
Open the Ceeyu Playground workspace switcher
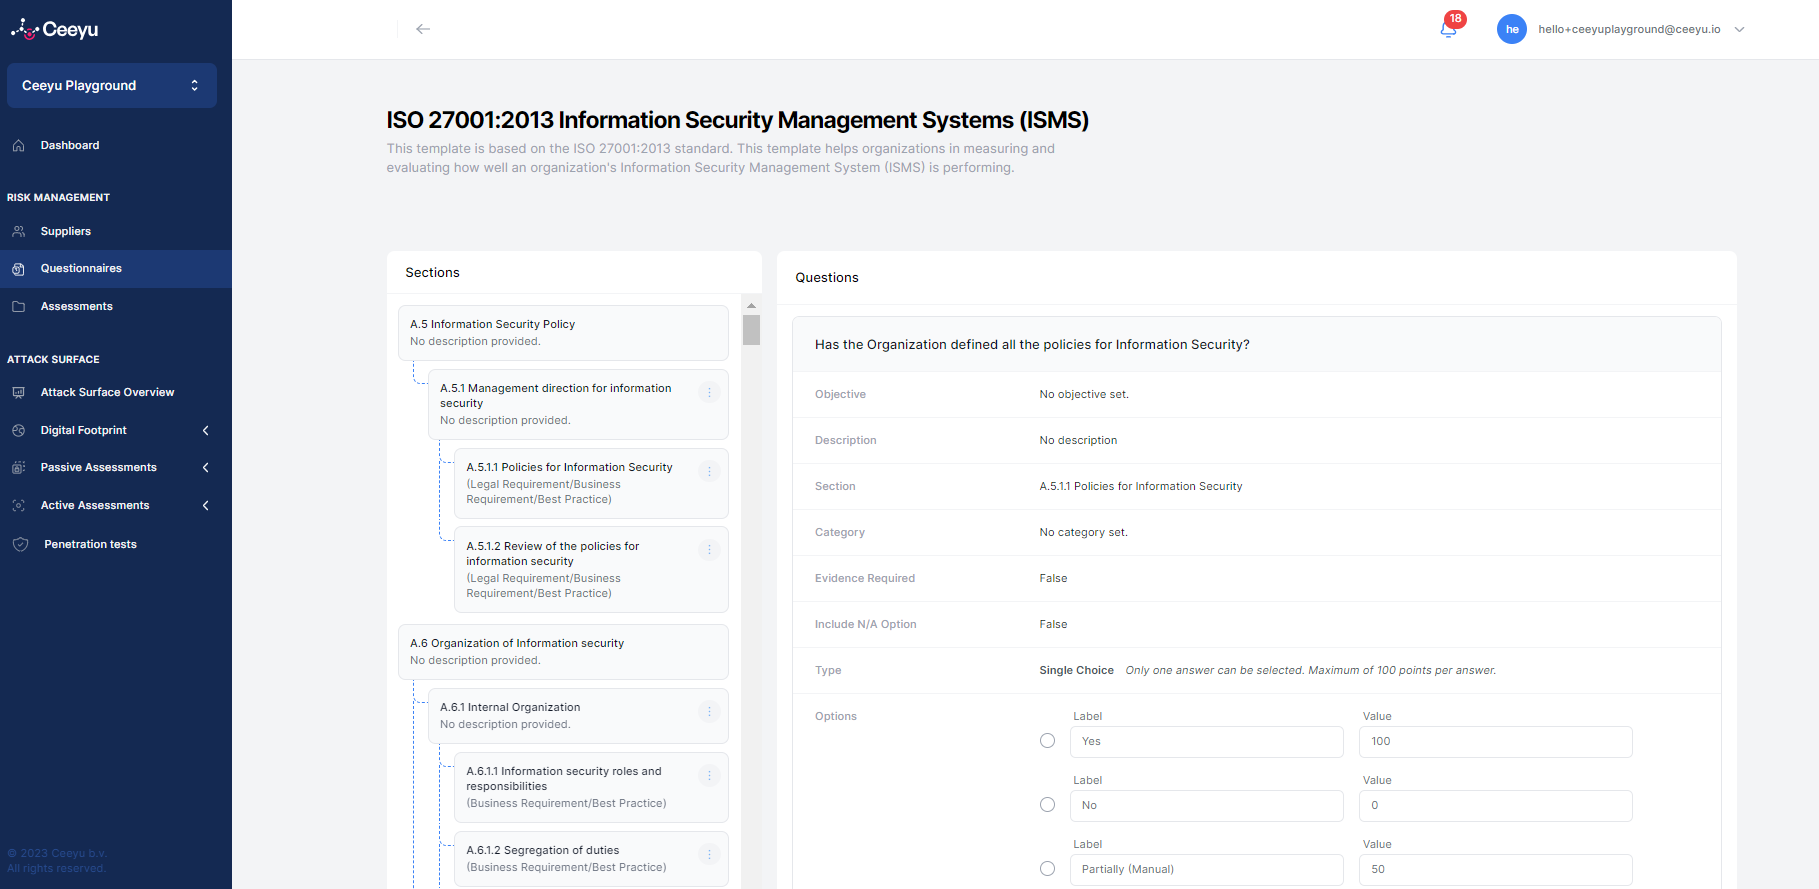coord(111,86)
